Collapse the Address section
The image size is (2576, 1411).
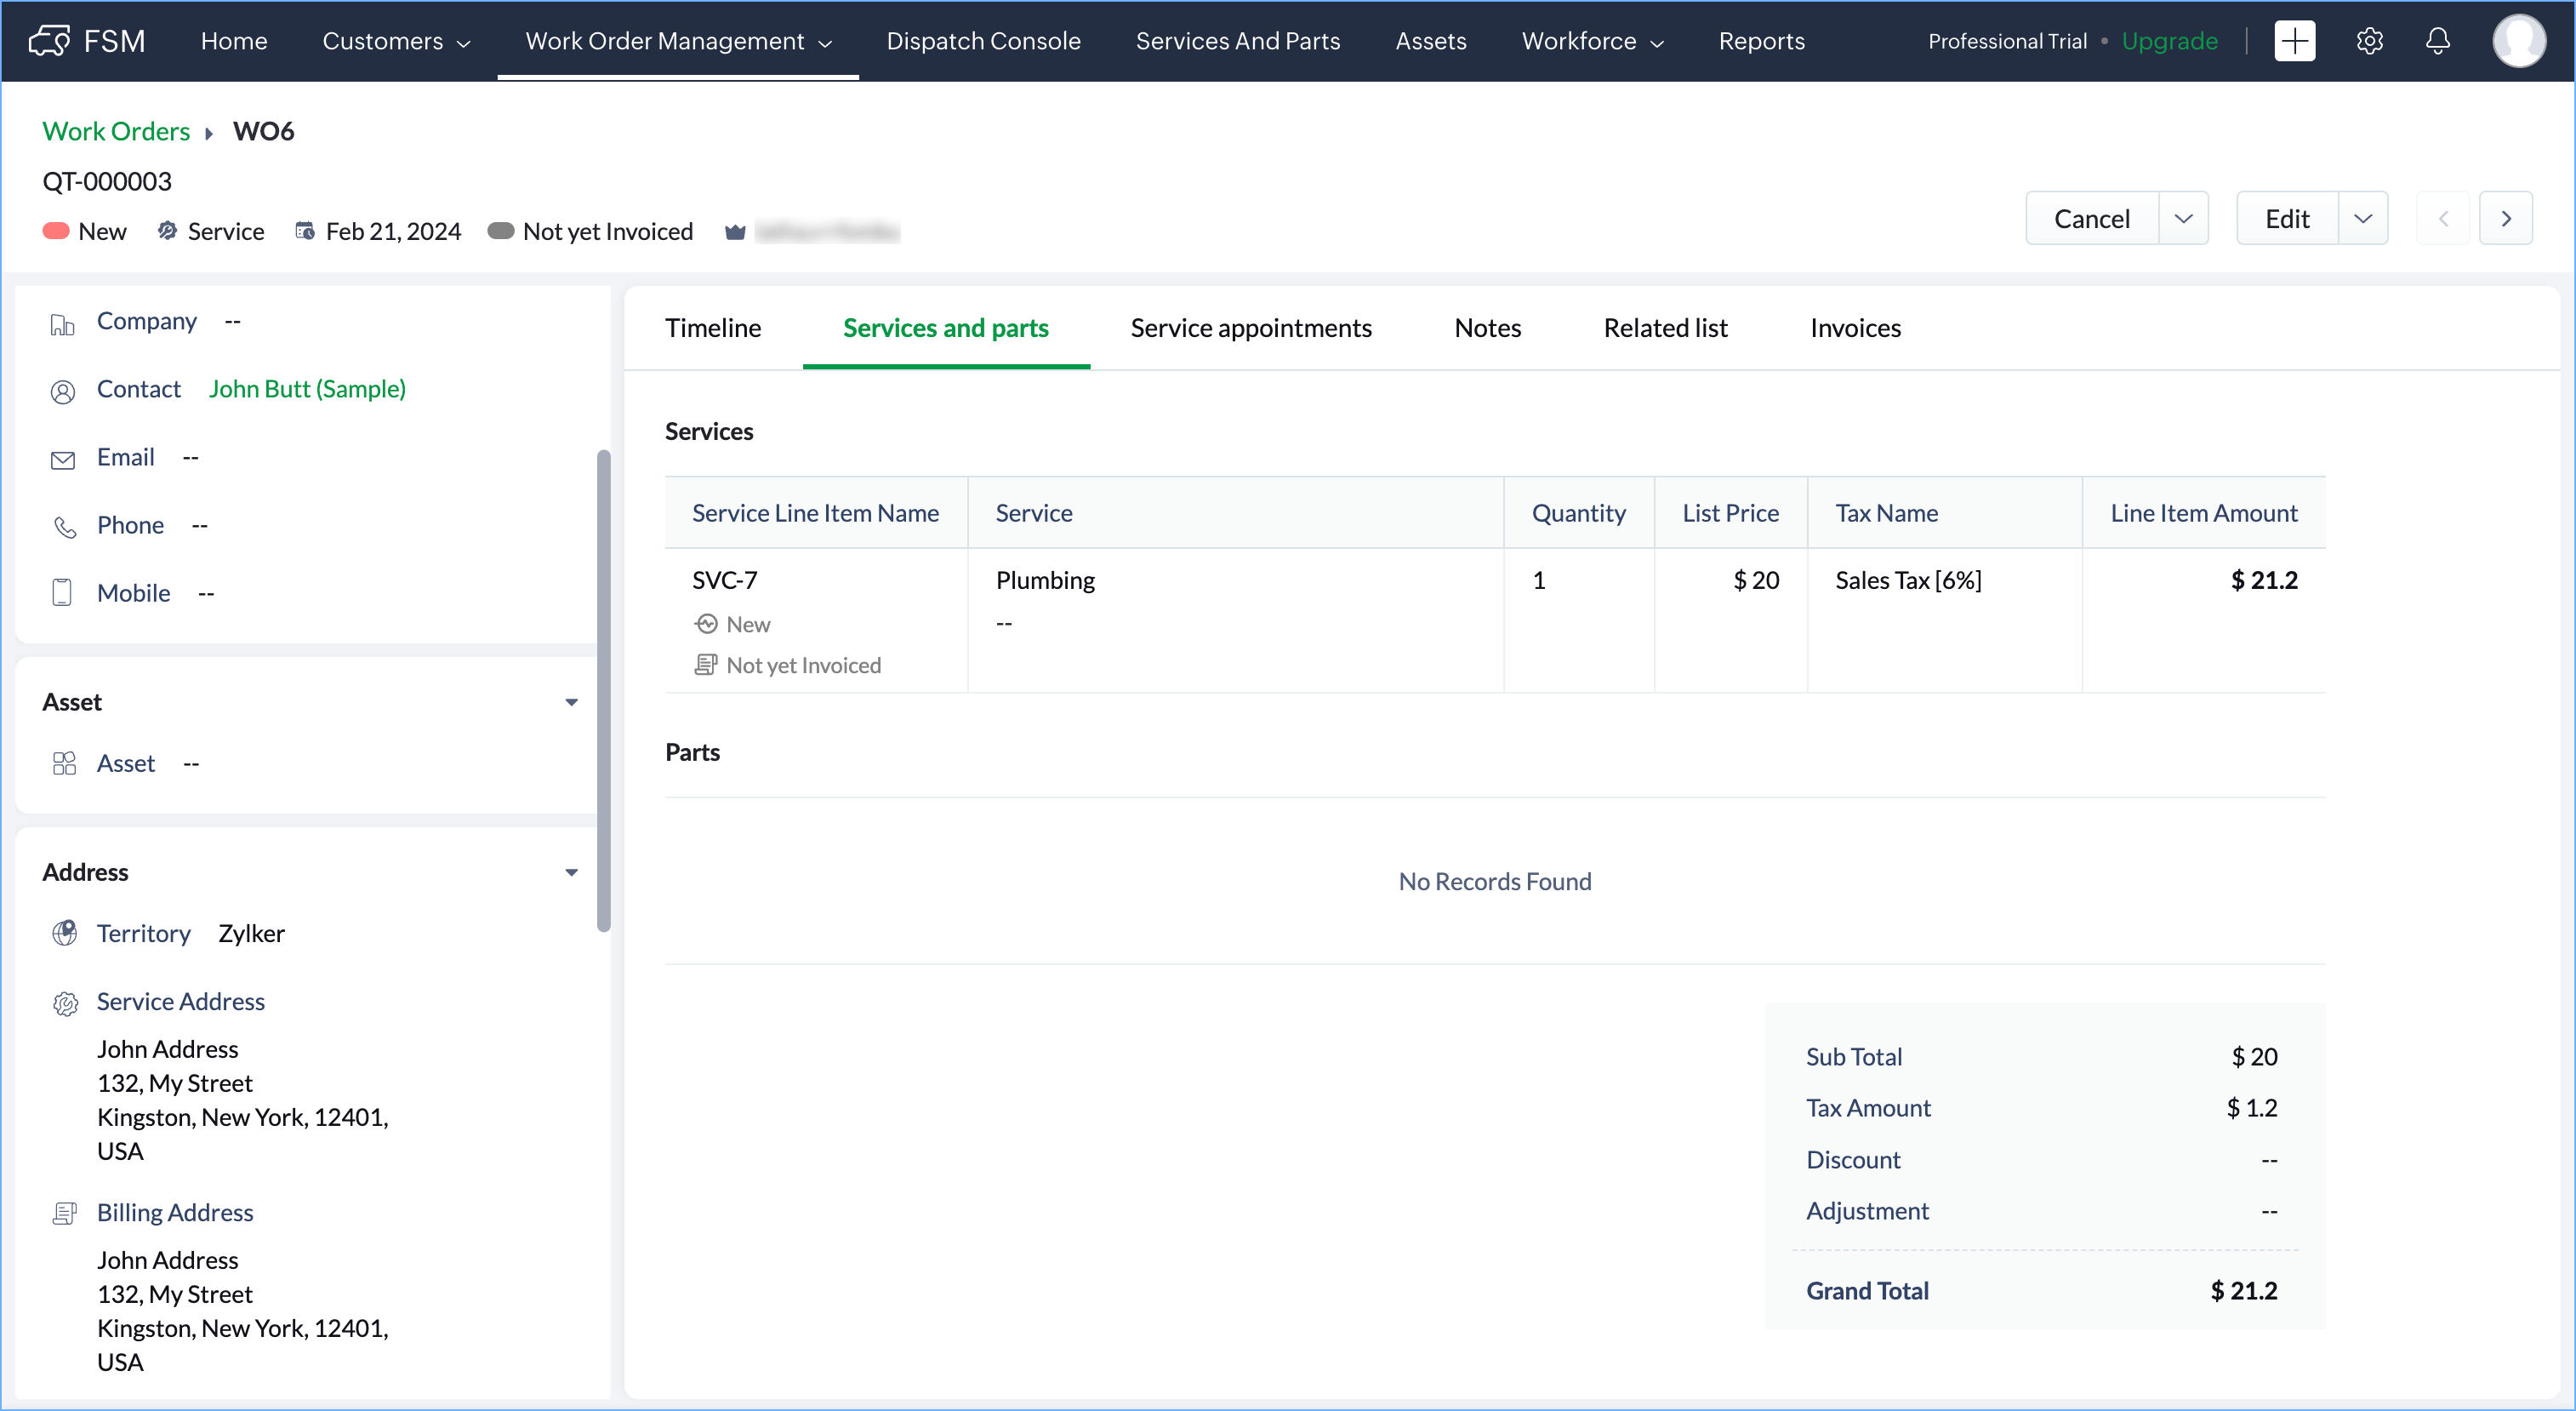tap(571, 872)
